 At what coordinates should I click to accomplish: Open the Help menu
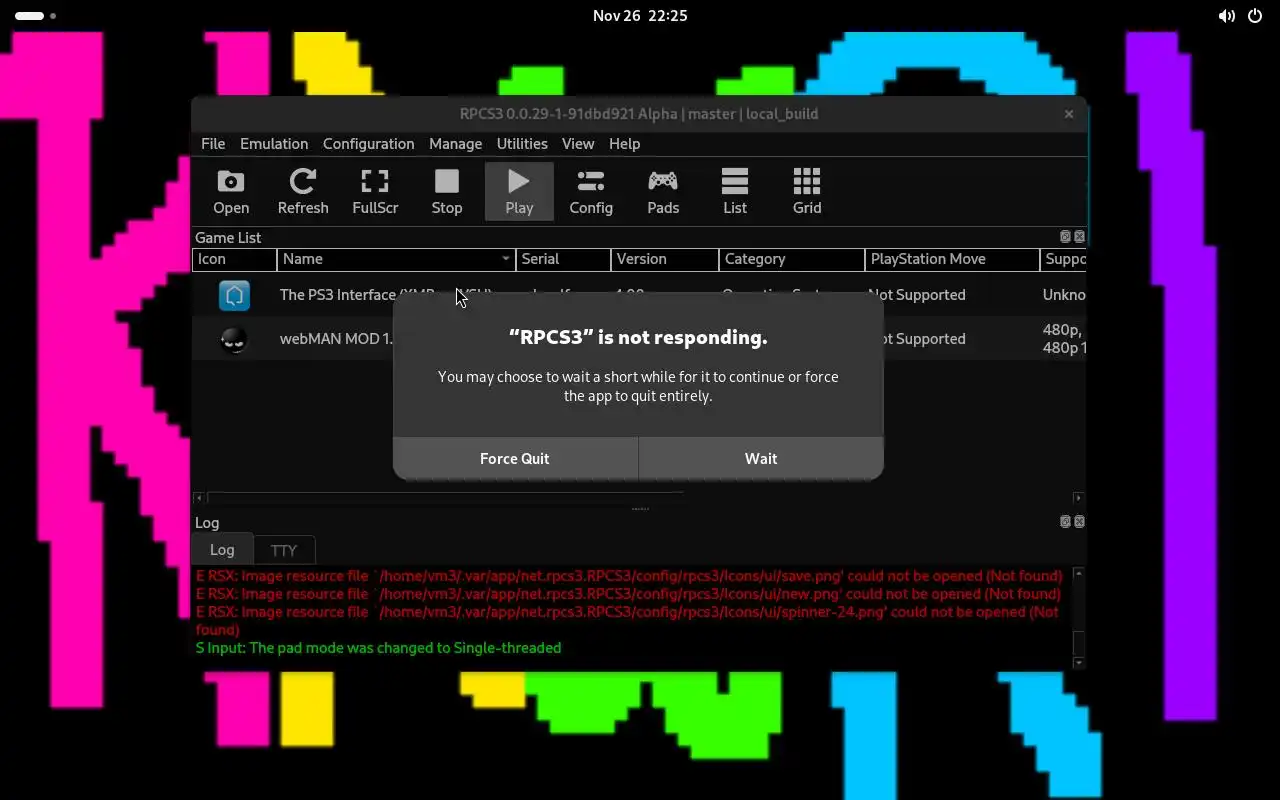coord(624,144)
